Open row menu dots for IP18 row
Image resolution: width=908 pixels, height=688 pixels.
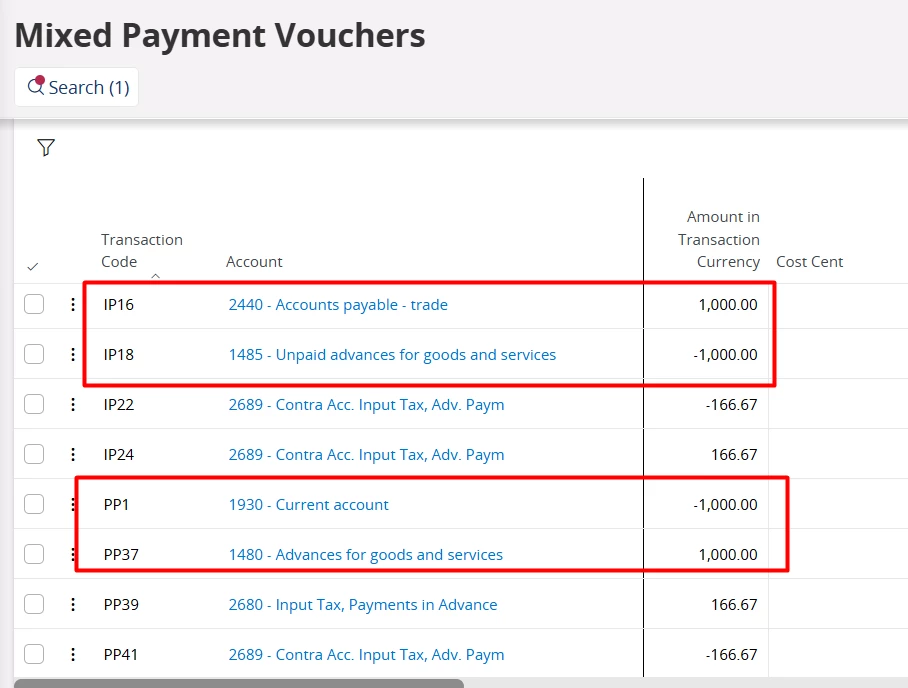[x=73, y=354]
